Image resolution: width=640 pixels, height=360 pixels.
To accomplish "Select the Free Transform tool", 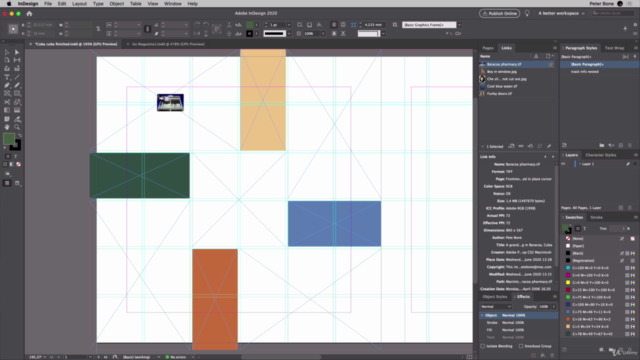I will coord(17,102).
